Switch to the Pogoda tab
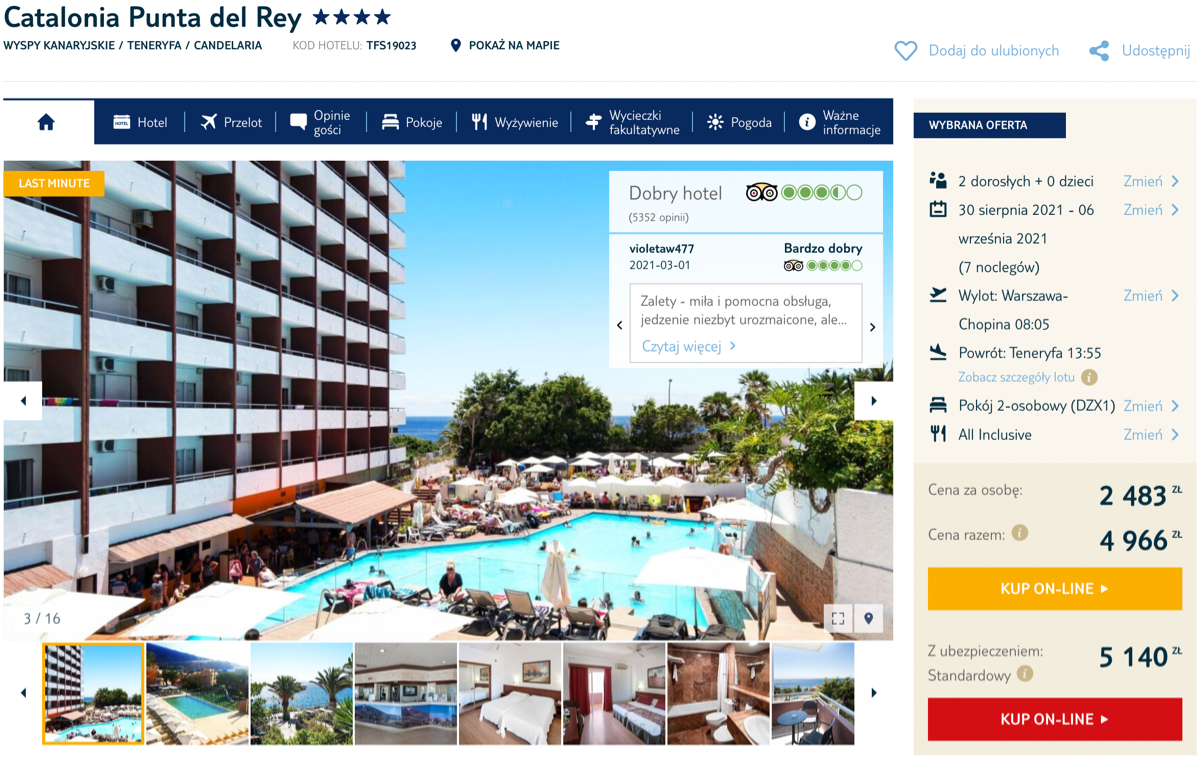 tap(739, 122)
